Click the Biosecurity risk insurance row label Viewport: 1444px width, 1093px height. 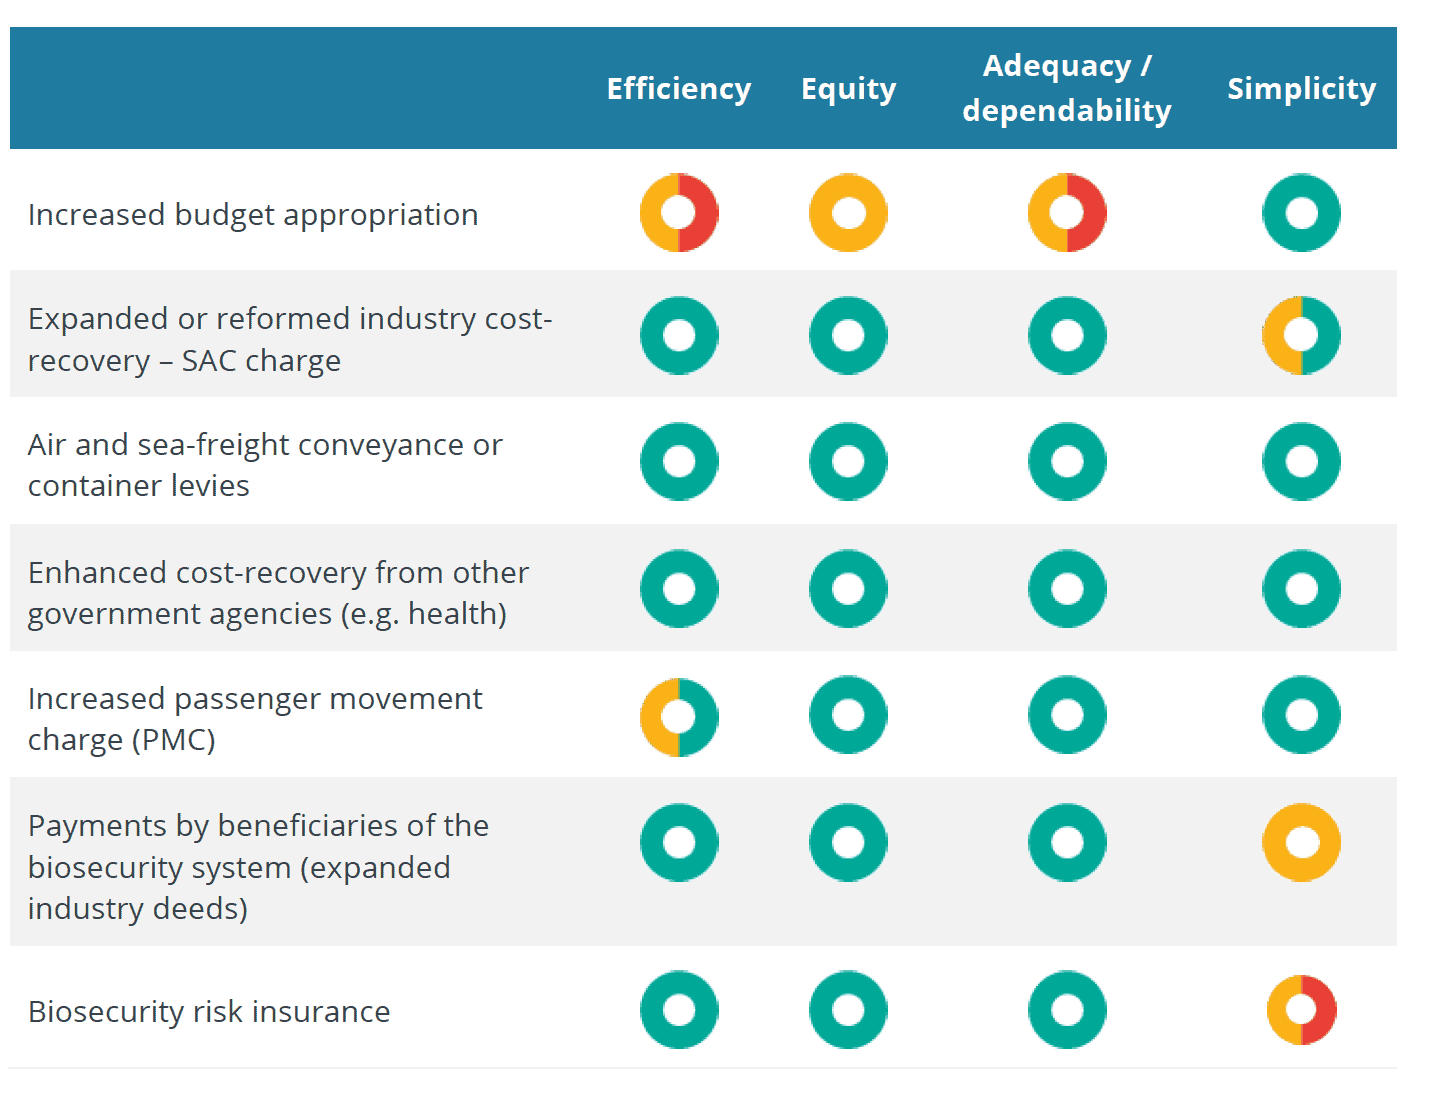point(209,1011)
